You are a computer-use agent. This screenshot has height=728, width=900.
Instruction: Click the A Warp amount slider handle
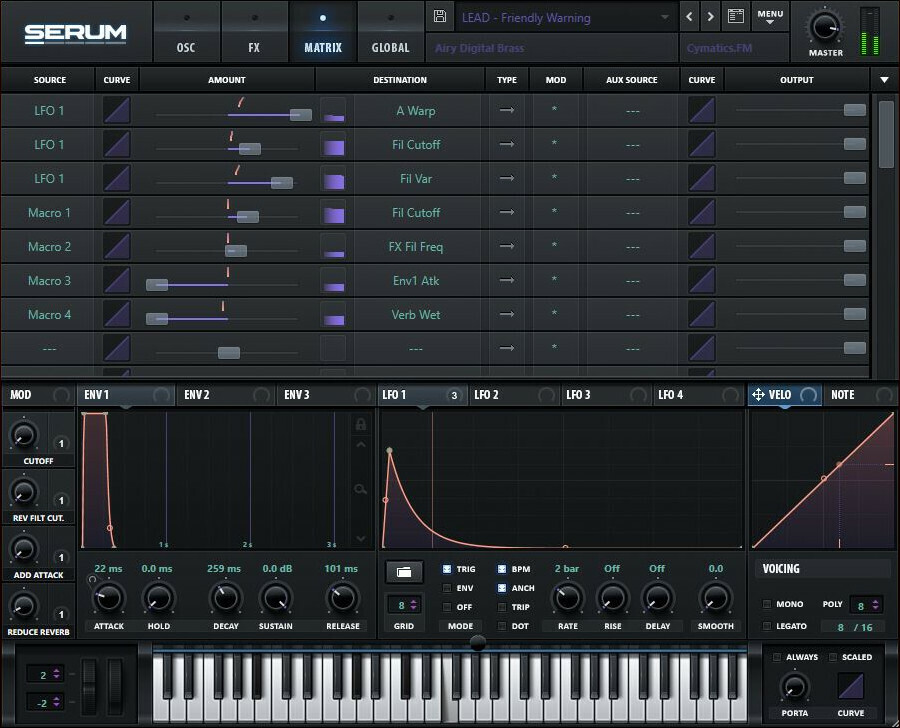[301, 115]
